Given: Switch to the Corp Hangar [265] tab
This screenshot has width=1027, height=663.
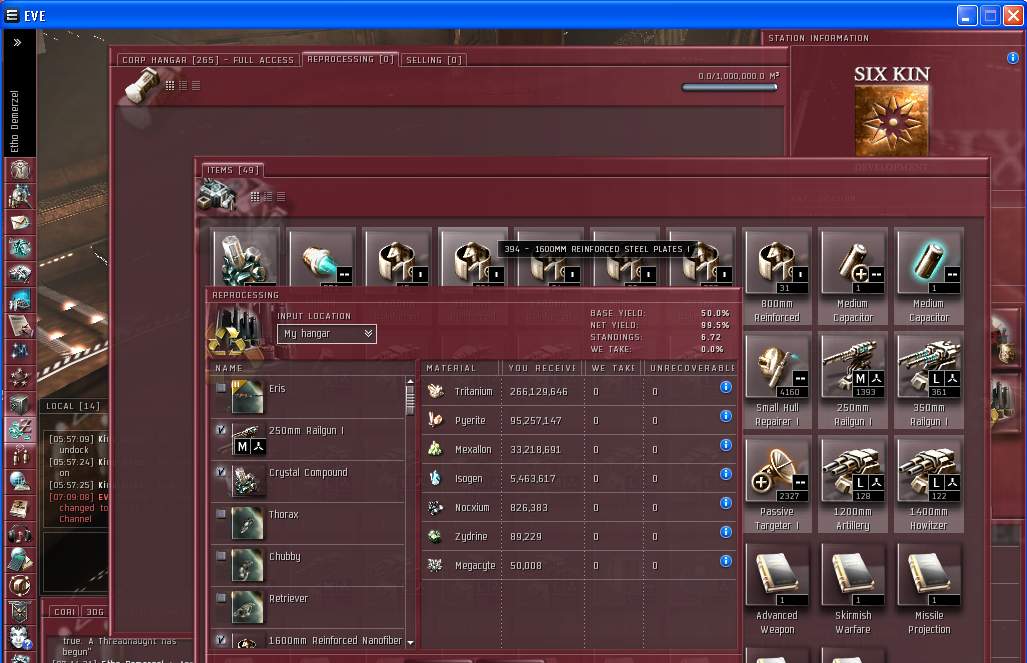Looking at the screenshot, I should 208,60.
